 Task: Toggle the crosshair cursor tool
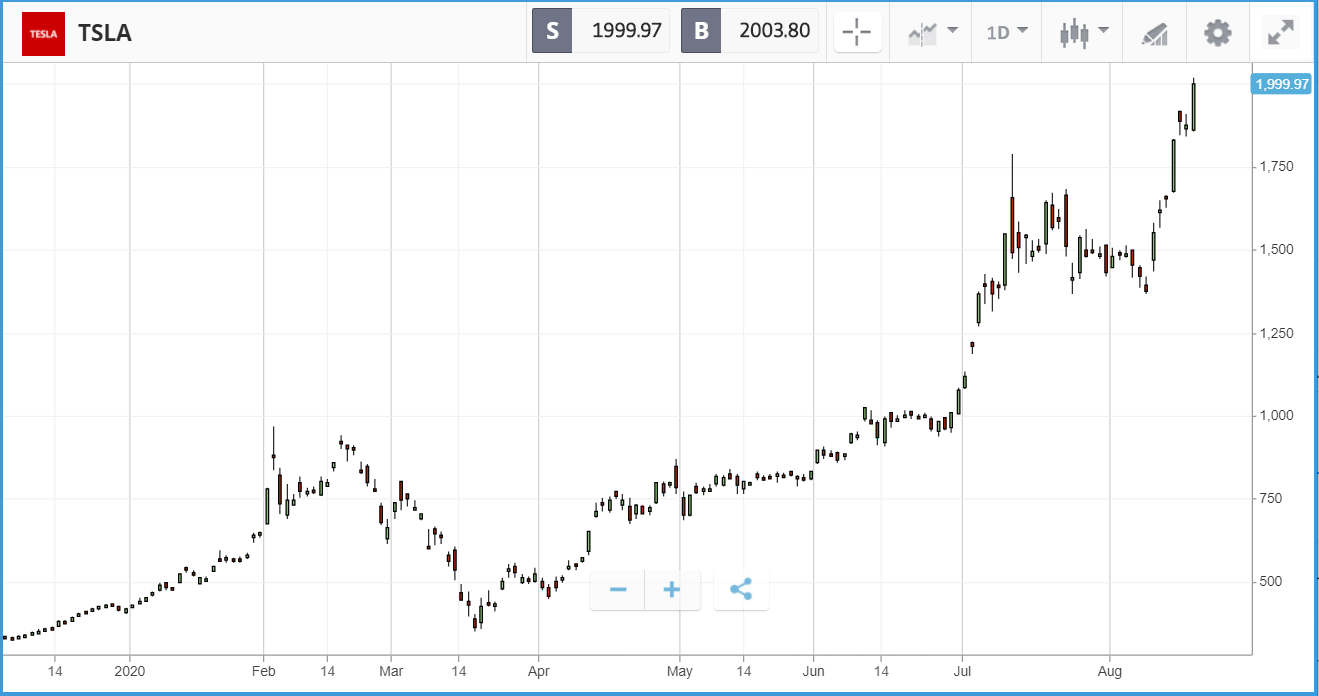[x=857, y=32]
